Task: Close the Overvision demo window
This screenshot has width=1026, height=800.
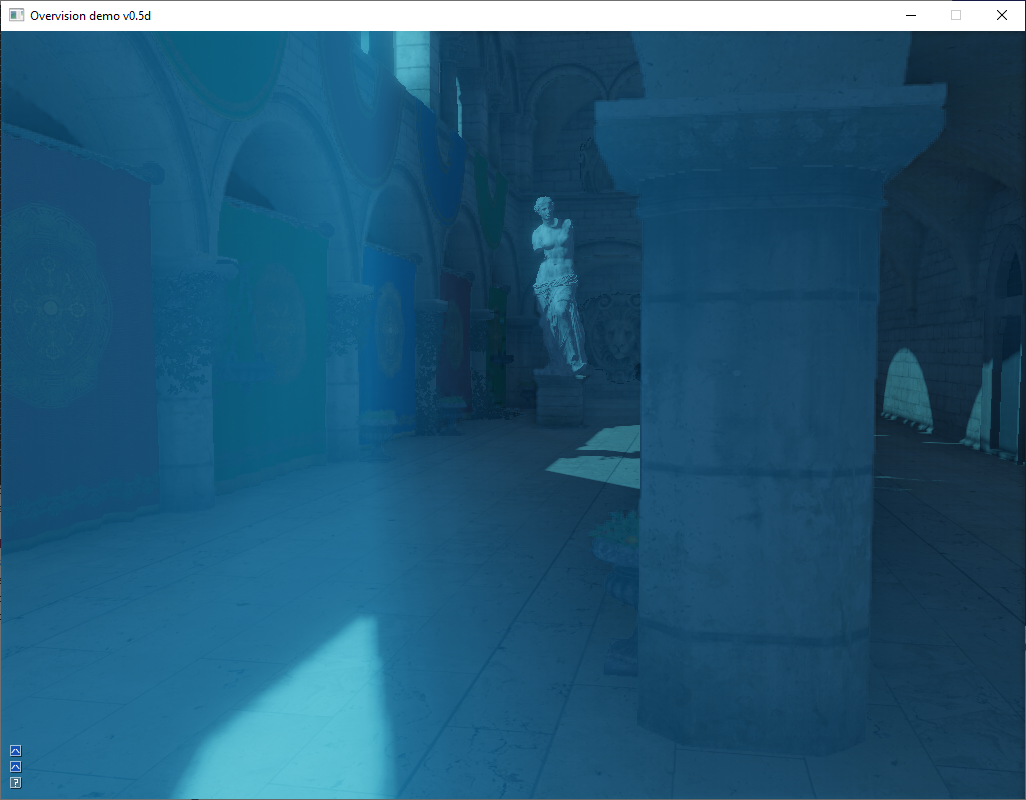Action: [1002, 15]
